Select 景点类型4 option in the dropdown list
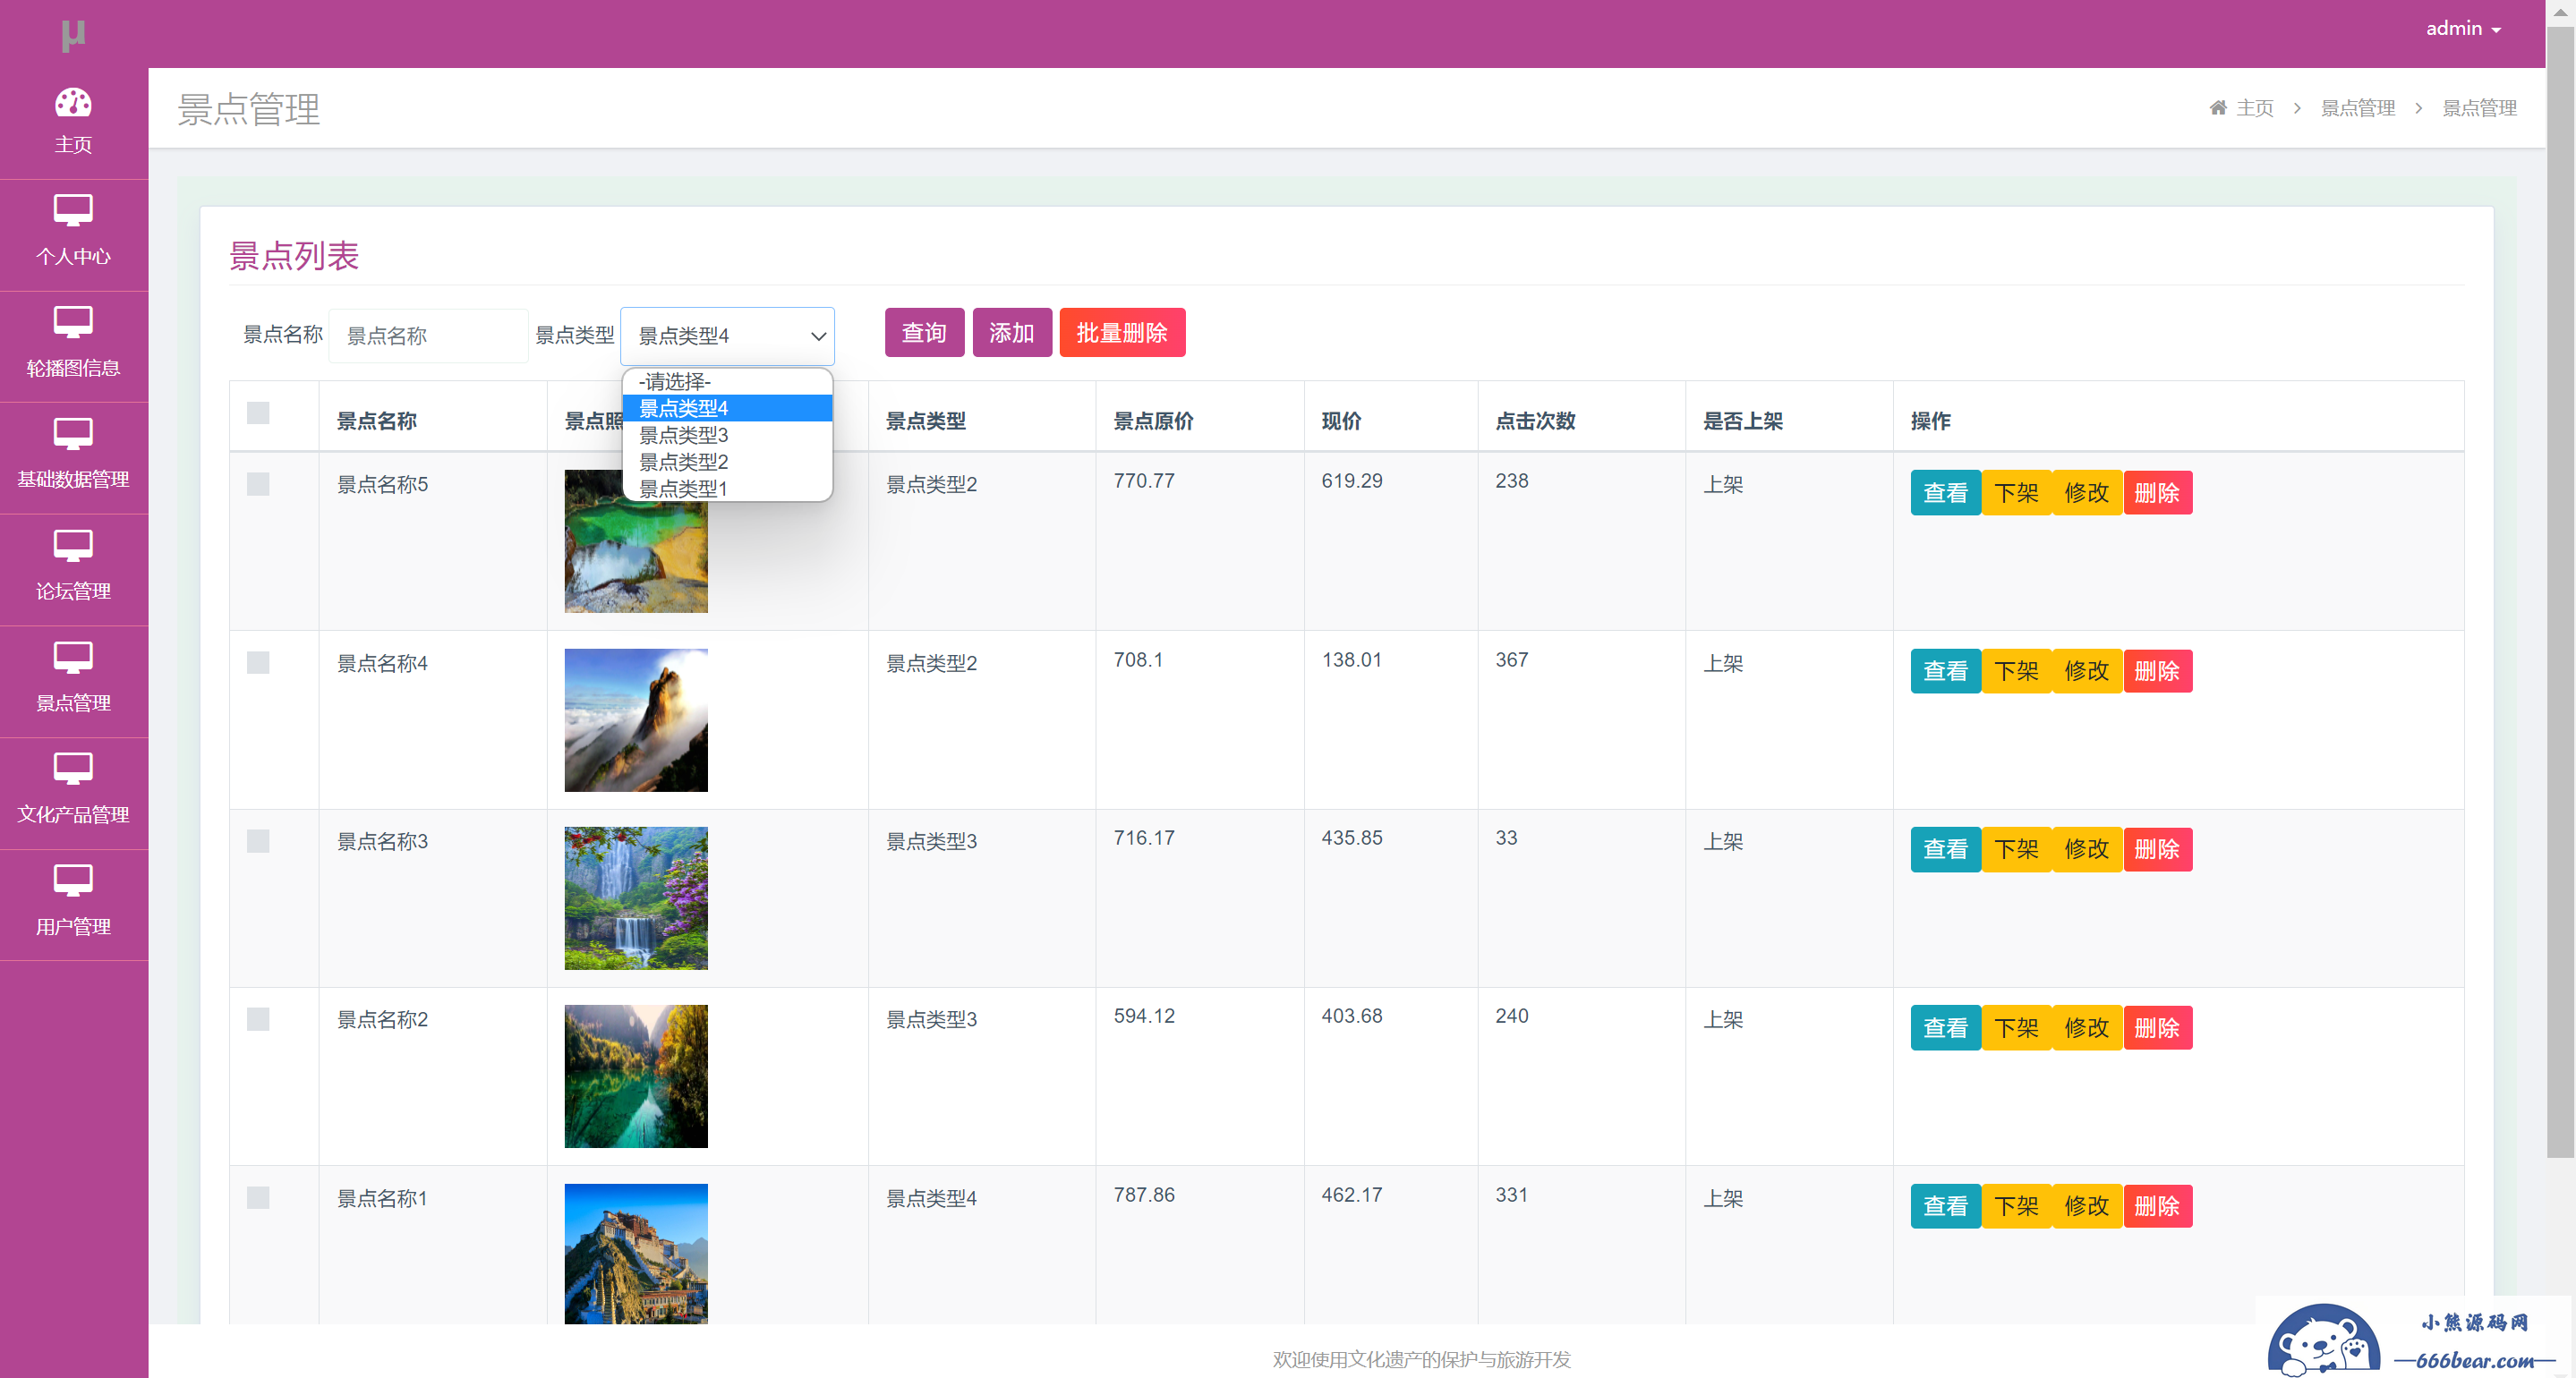Image resolution: width=2576 pixels, height=1378 pixels. click(727, 408)
